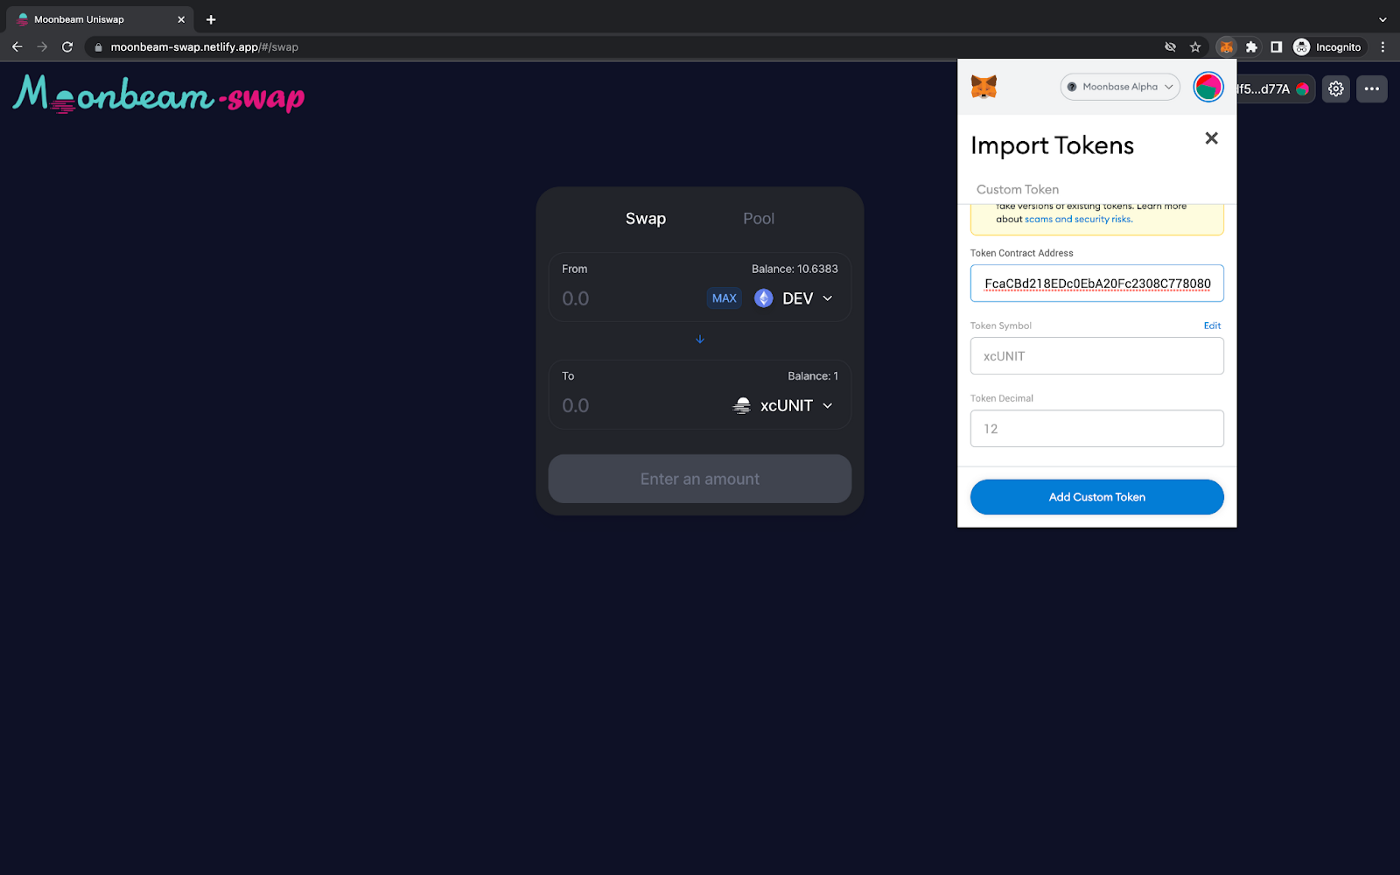Open the scams and security risks link

tap(1078, 219)
